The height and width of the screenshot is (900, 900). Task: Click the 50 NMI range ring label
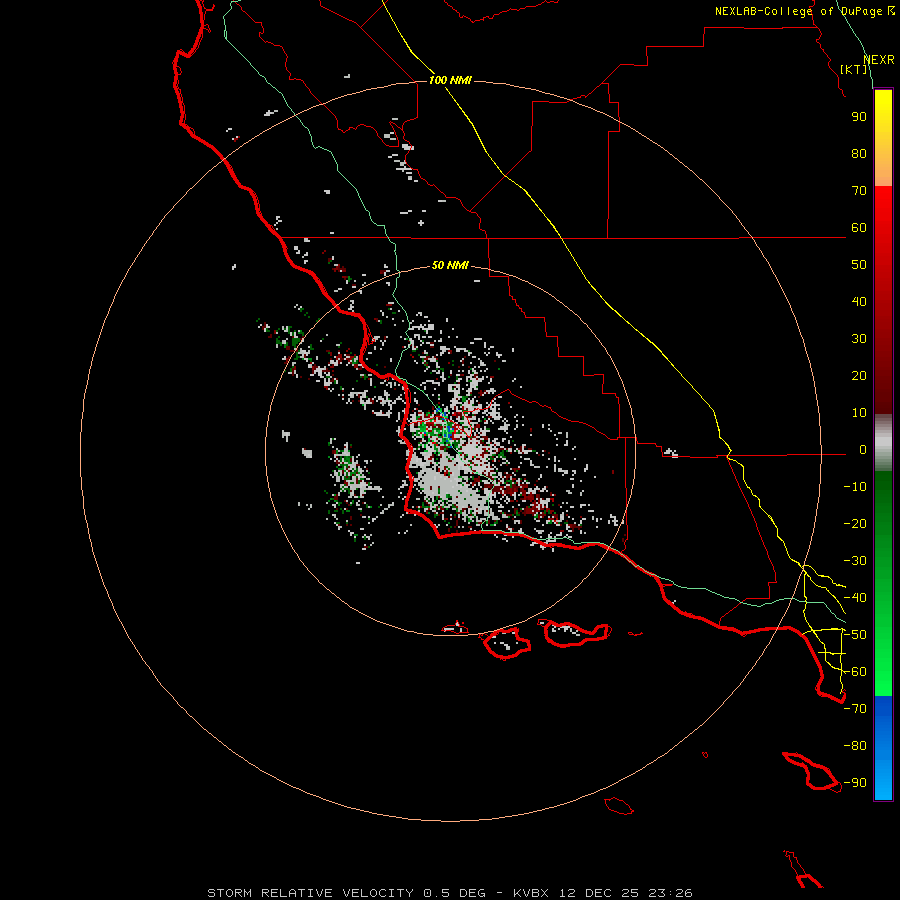click(450, 265)
